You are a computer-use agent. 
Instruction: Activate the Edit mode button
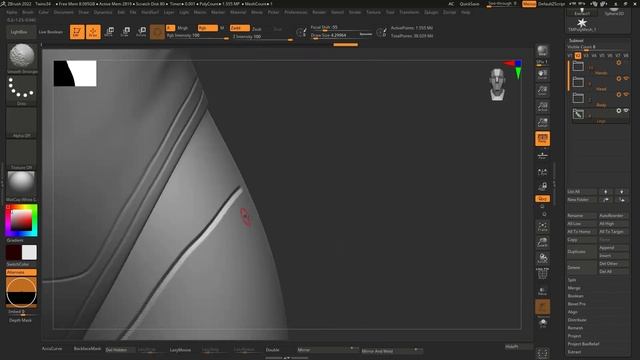pyautogui.click(x=77, y=32)
